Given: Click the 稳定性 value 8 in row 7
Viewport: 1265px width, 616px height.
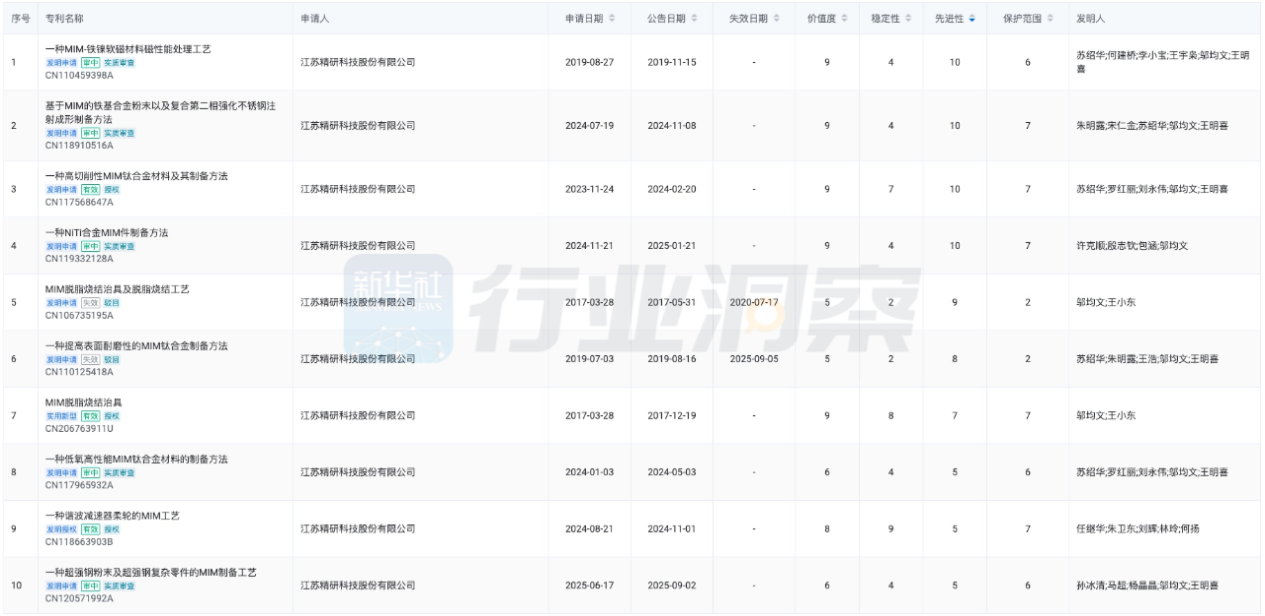Looking at the screenshot, I should click(x=891, y=415).
